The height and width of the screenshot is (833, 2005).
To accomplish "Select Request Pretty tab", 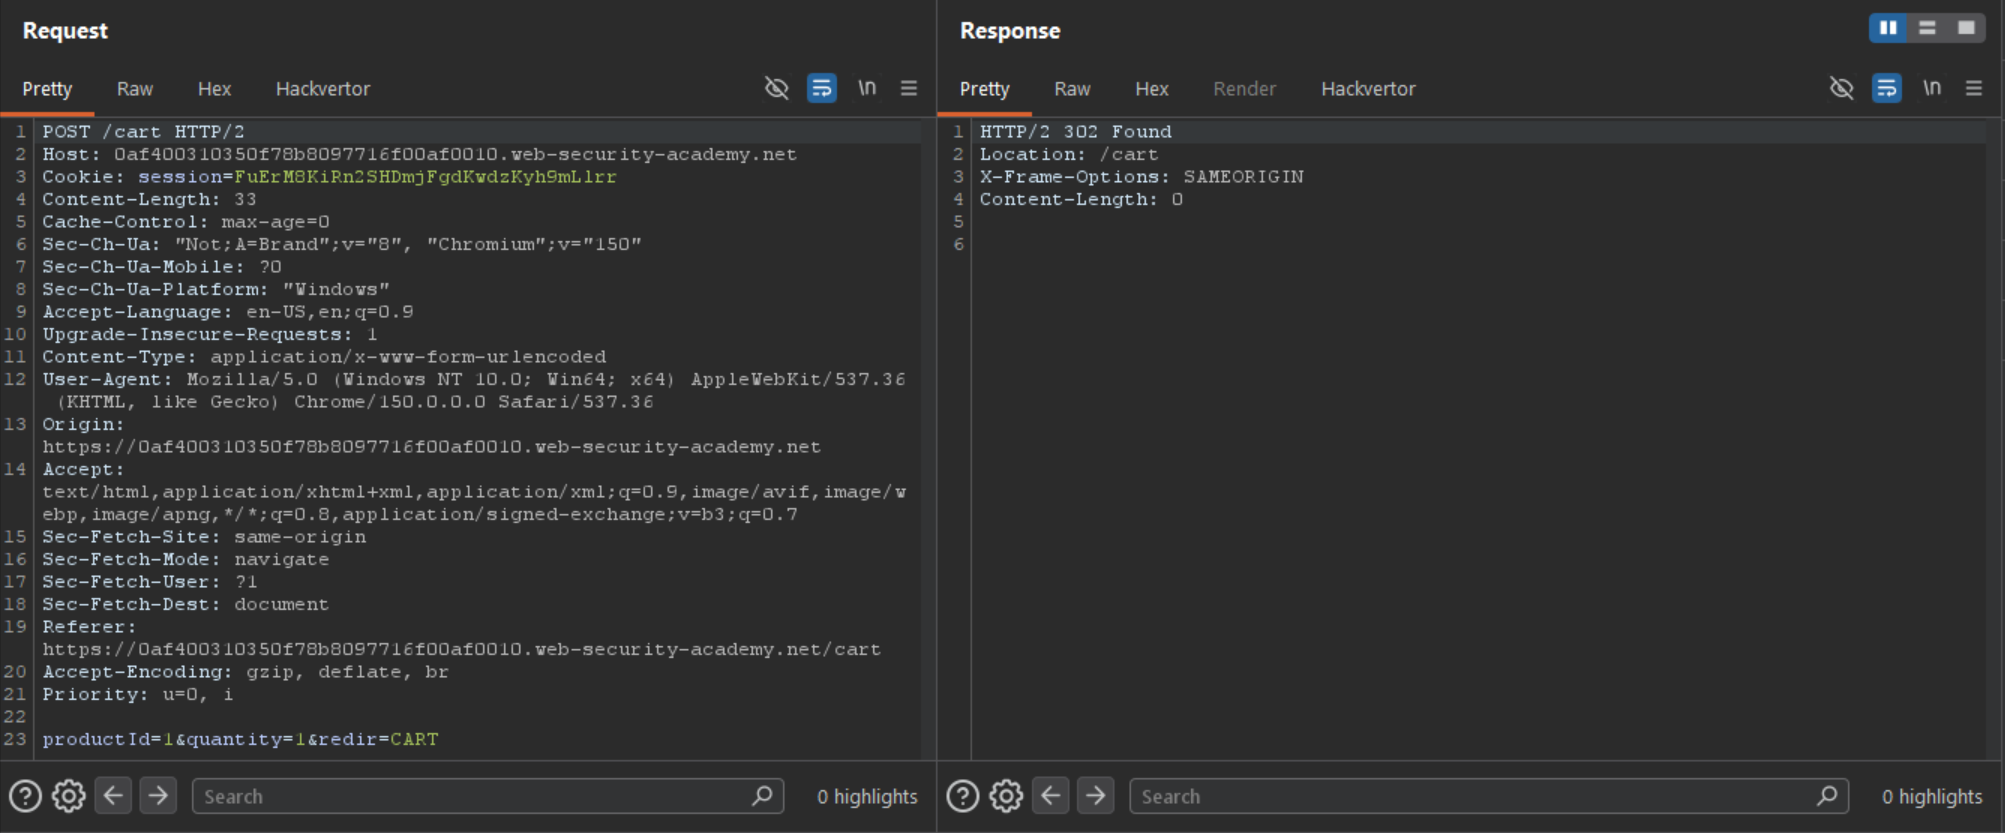I will point(47,89).
